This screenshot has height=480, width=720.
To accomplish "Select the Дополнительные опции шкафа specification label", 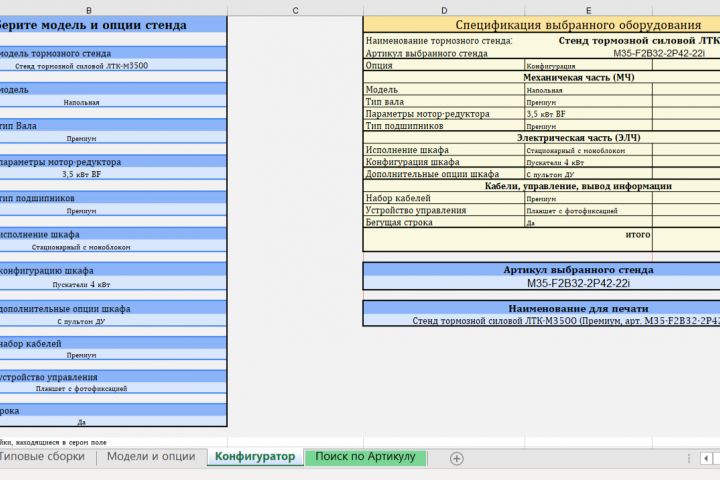I will (x=444, y=174).
